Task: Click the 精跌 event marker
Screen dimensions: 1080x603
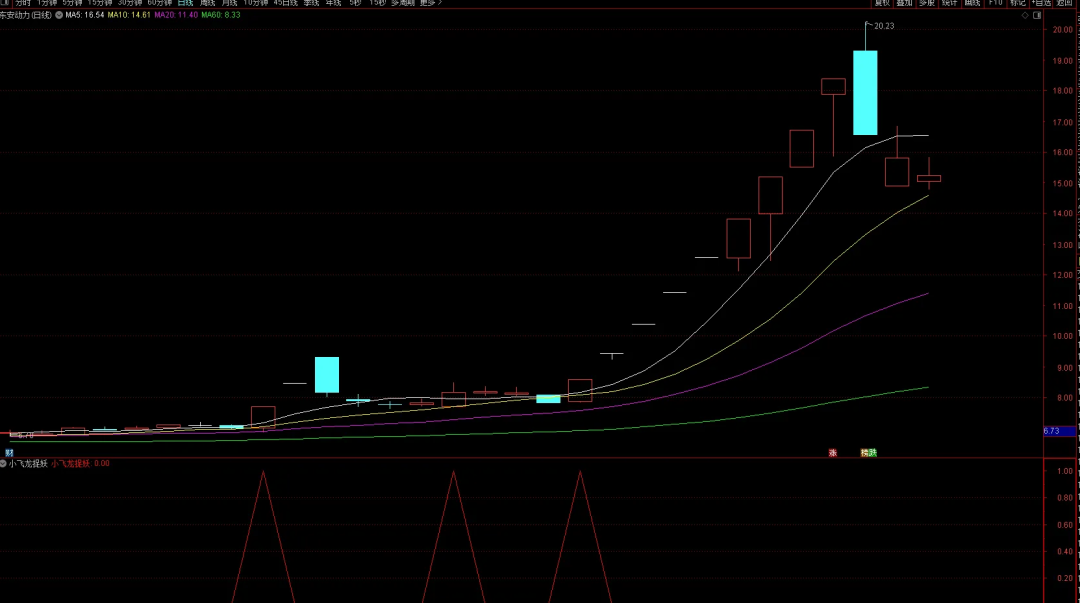Action: 869,453
